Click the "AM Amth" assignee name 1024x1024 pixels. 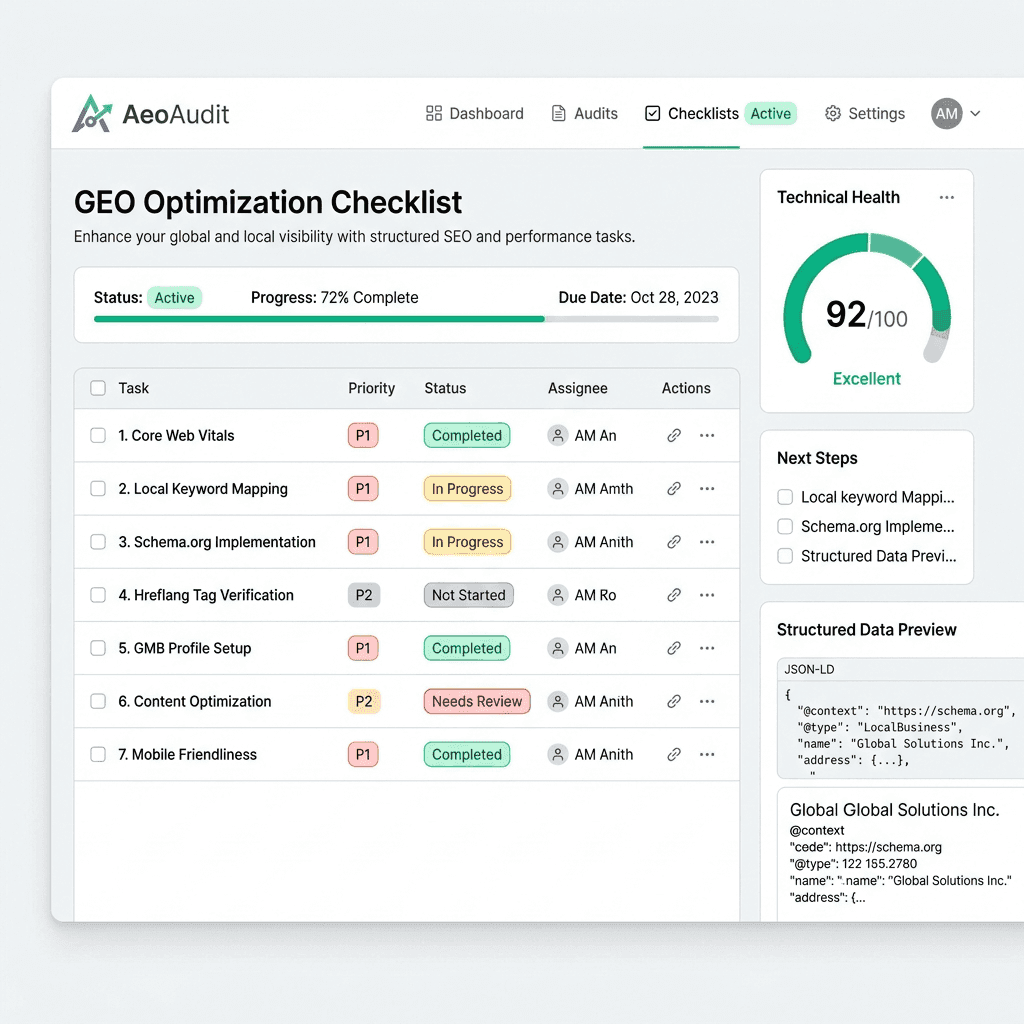coord(604,488)
